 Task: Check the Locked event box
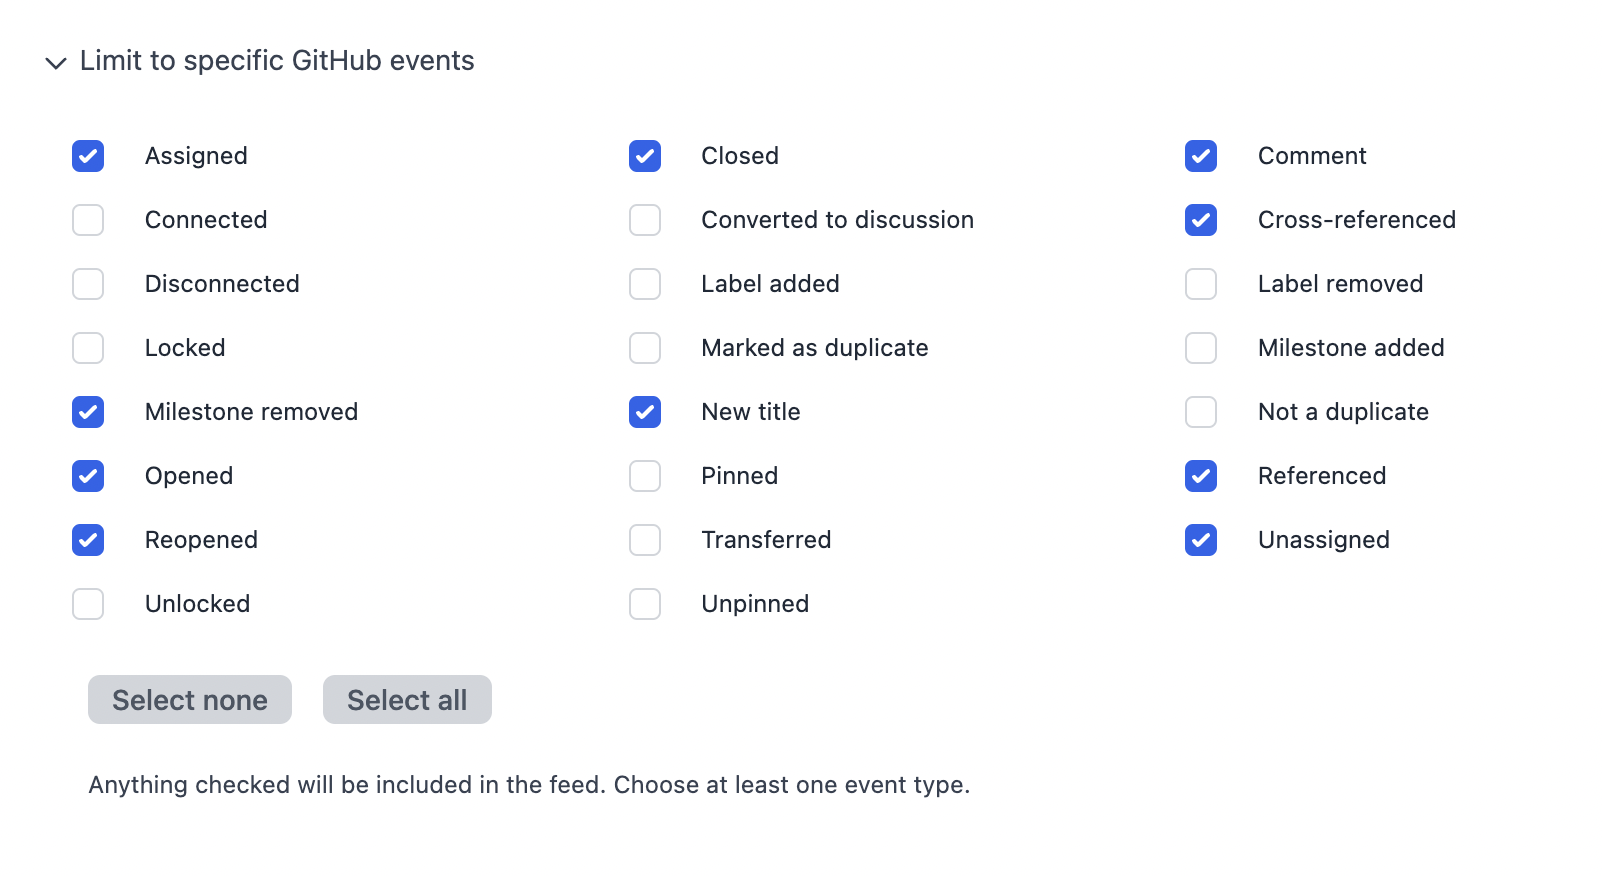tap(88, 348)
